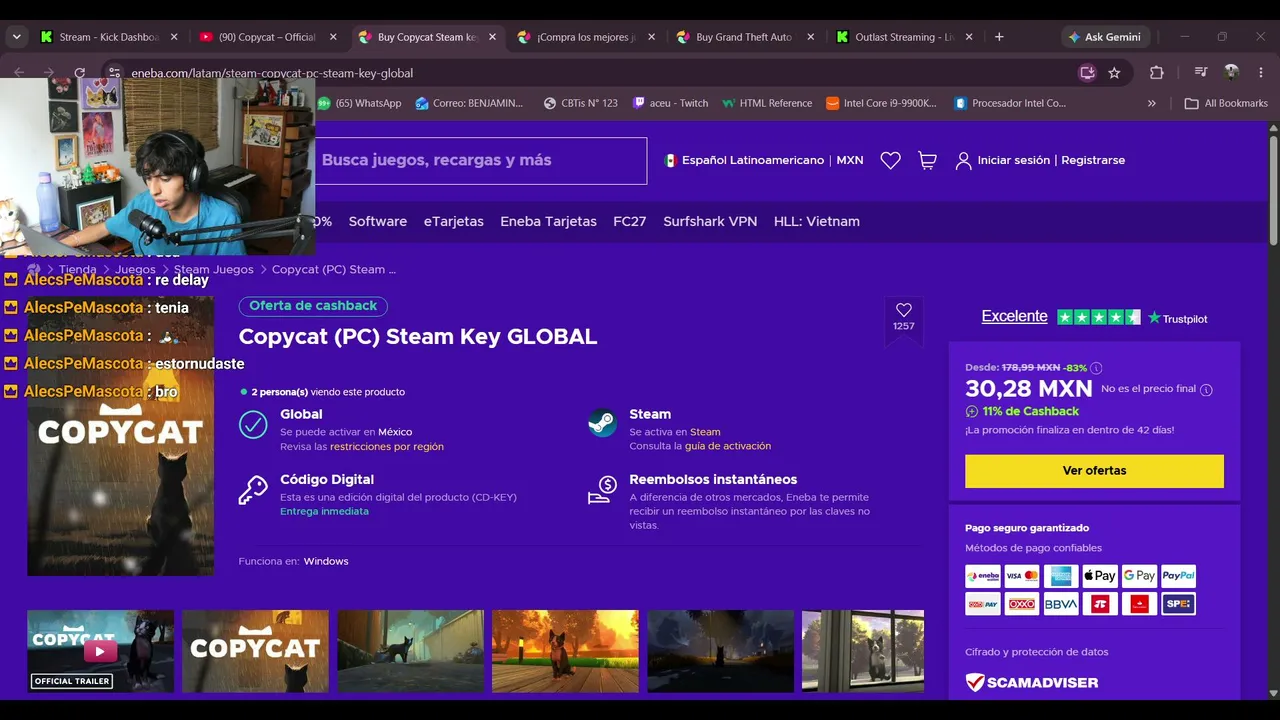Open the Chrome profile avatar

tap(1231, 73)
